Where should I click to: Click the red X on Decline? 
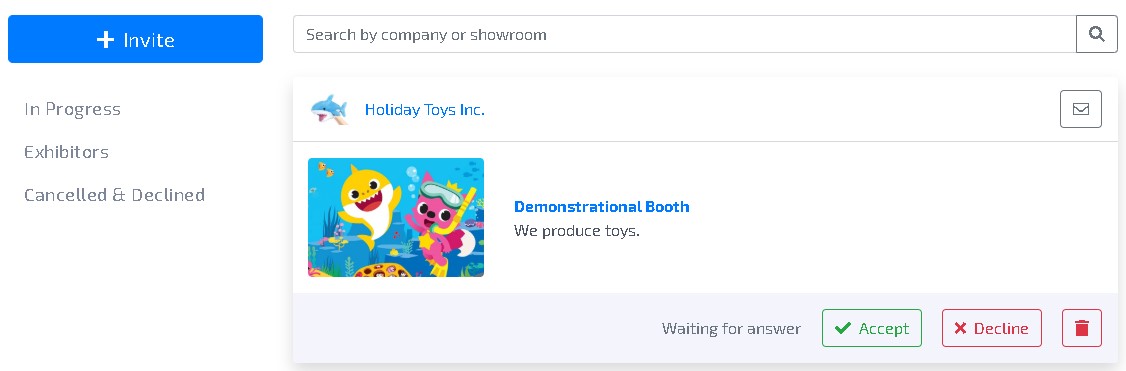(960, 329)
